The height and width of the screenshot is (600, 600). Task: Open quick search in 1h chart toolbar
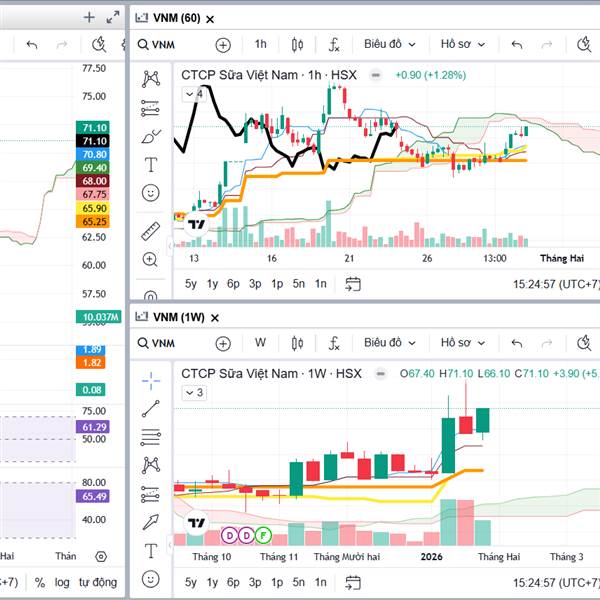(x=584, y=45)
